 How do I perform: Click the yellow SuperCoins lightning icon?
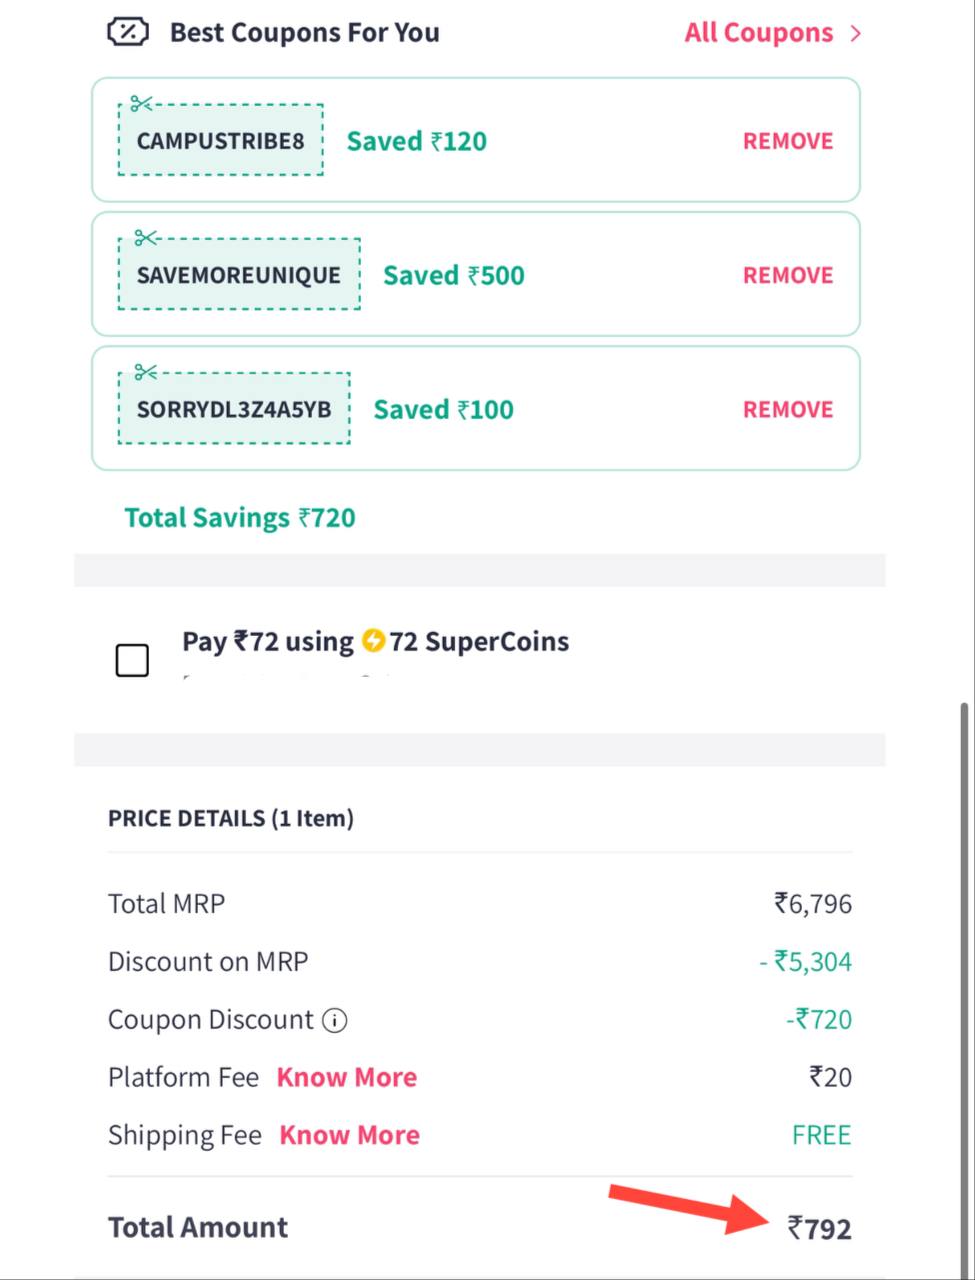[x=373, y=640]
